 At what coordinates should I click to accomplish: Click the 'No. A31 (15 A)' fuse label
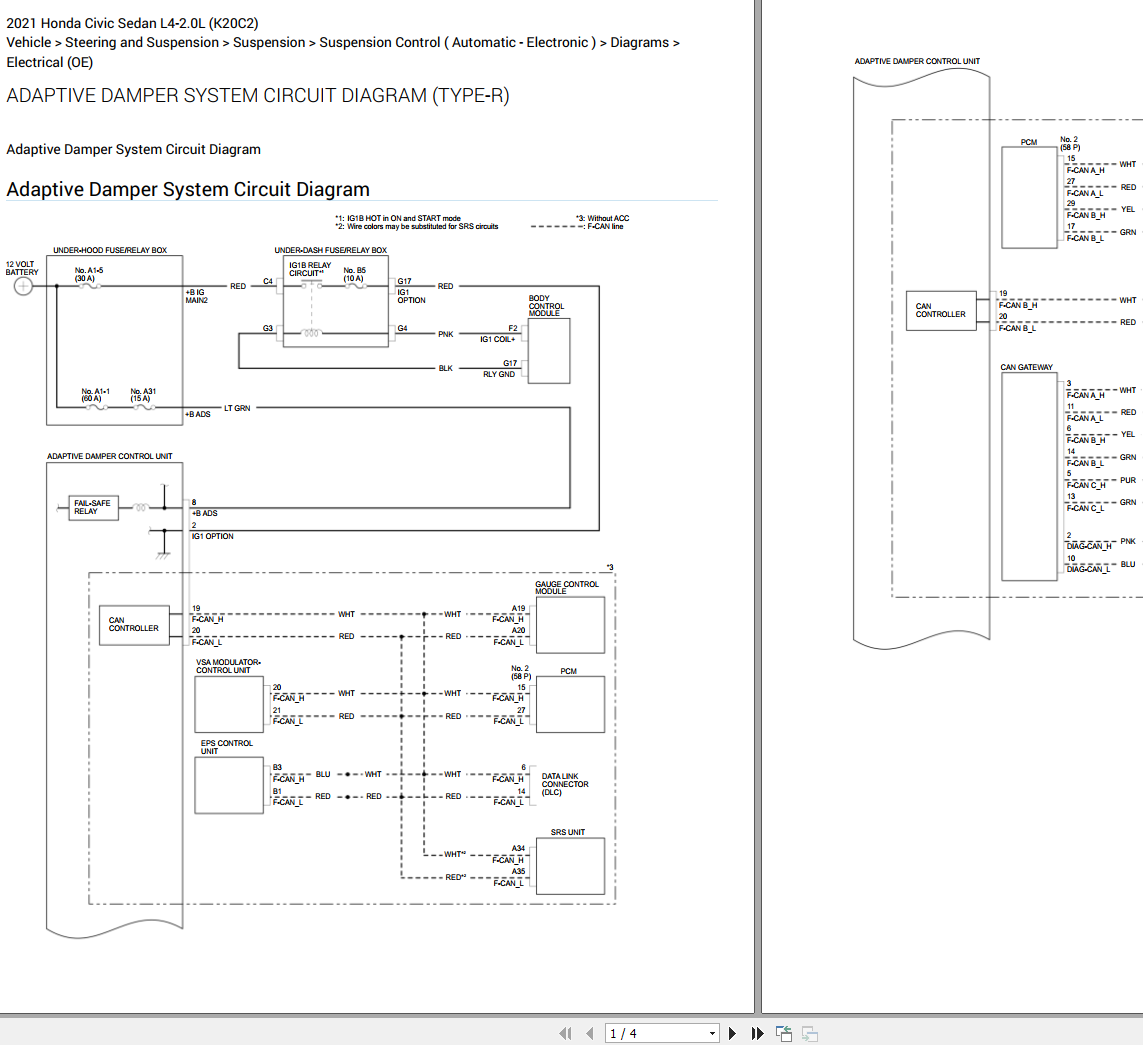[143, 395]
